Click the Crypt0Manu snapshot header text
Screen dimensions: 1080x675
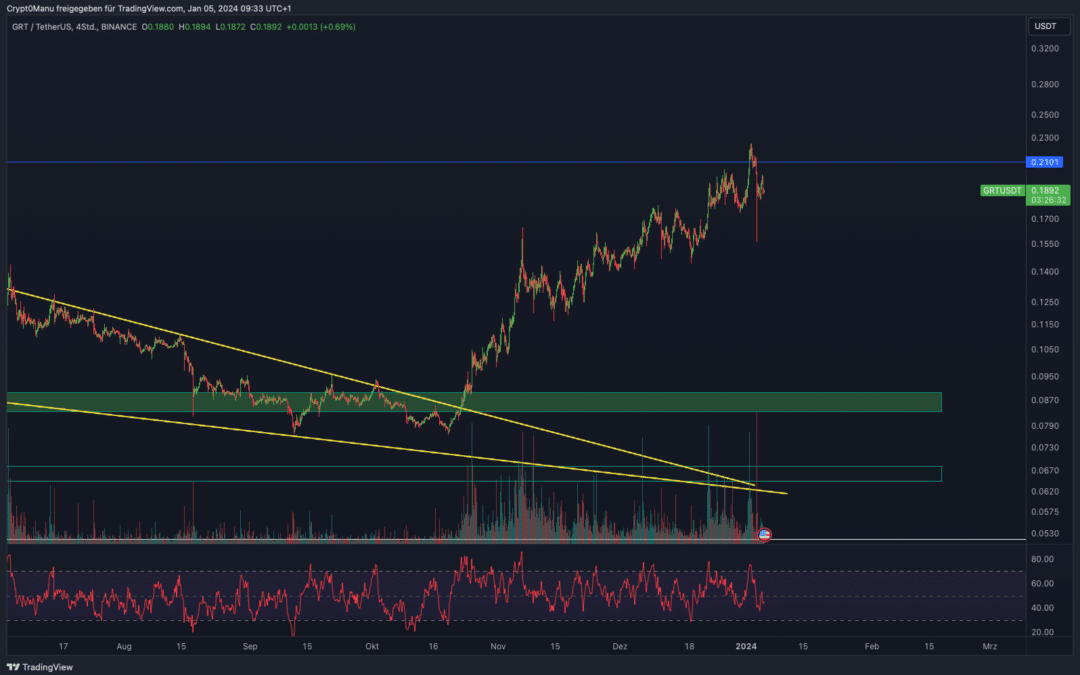pyautogui.click(x=149, y=8)
